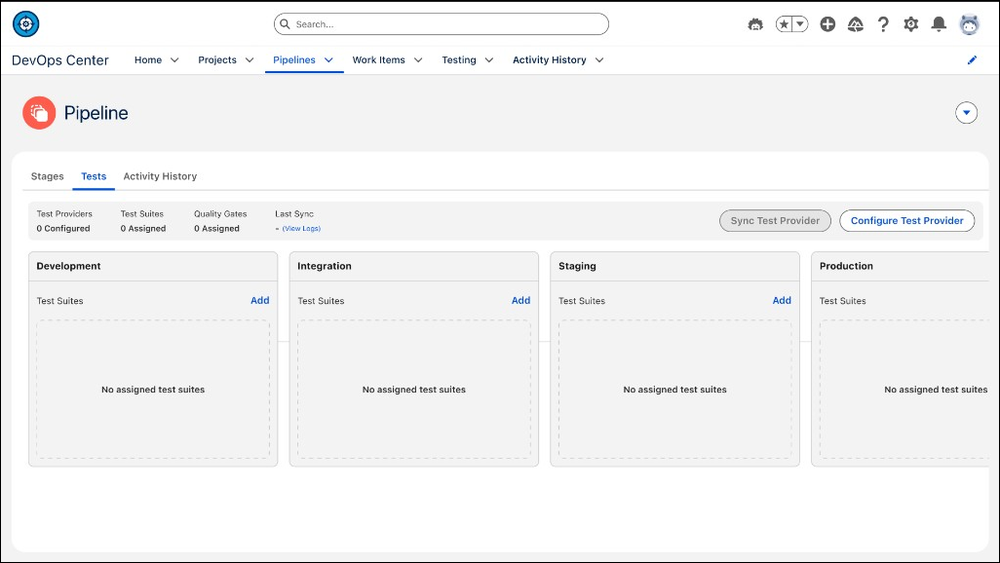Click the Astro guidance center icon
This screenshot has height=563, width=1000.
coord(755,24)
